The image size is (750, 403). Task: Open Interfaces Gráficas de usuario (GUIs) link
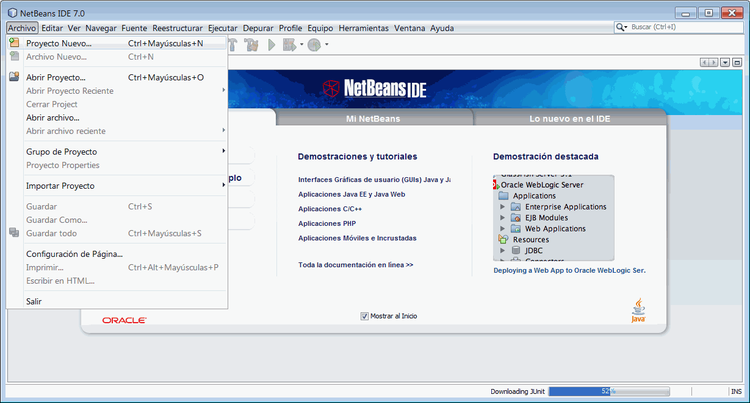pyautogui.click(x=374, y=180)
